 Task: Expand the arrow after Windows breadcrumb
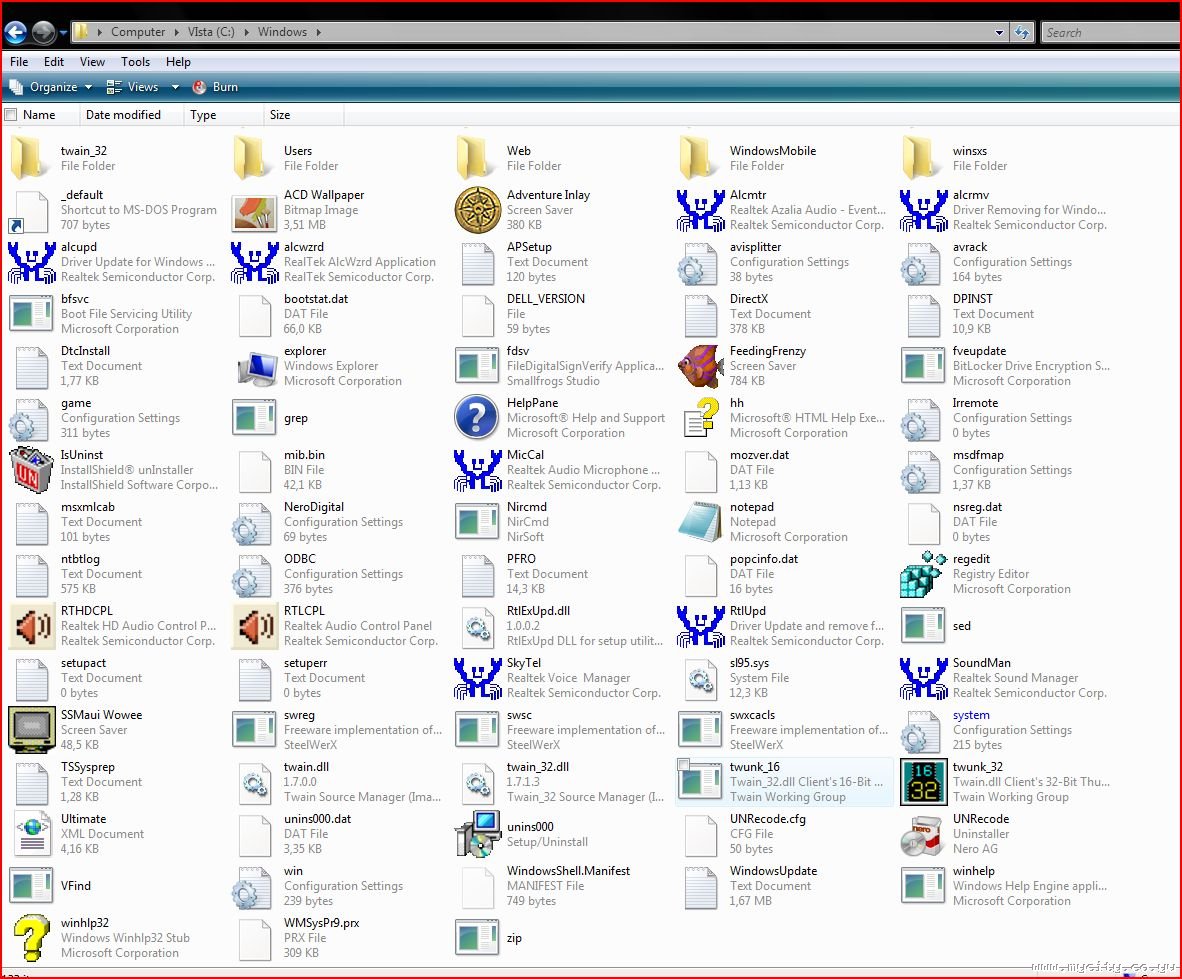pos(319,32)
